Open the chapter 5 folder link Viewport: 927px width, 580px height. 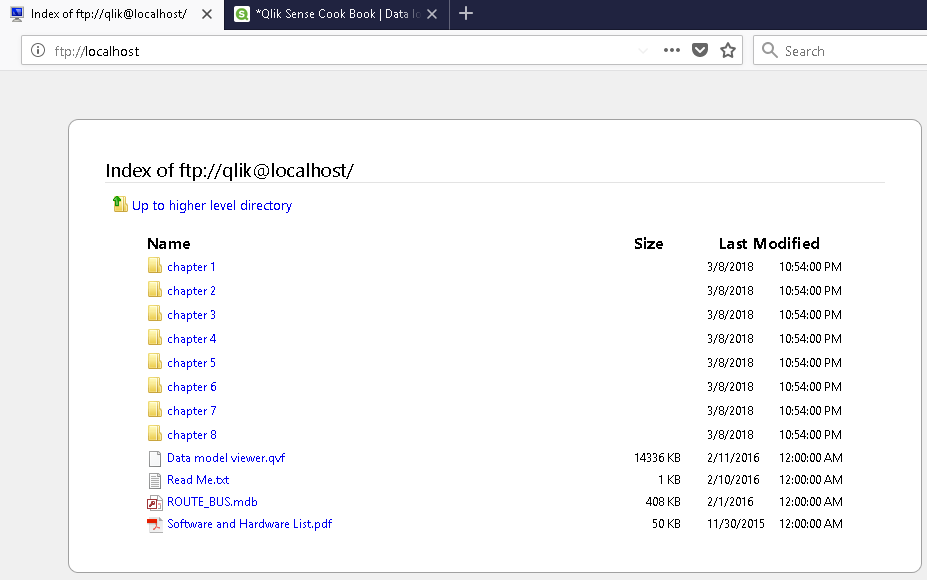pos(191,363)
